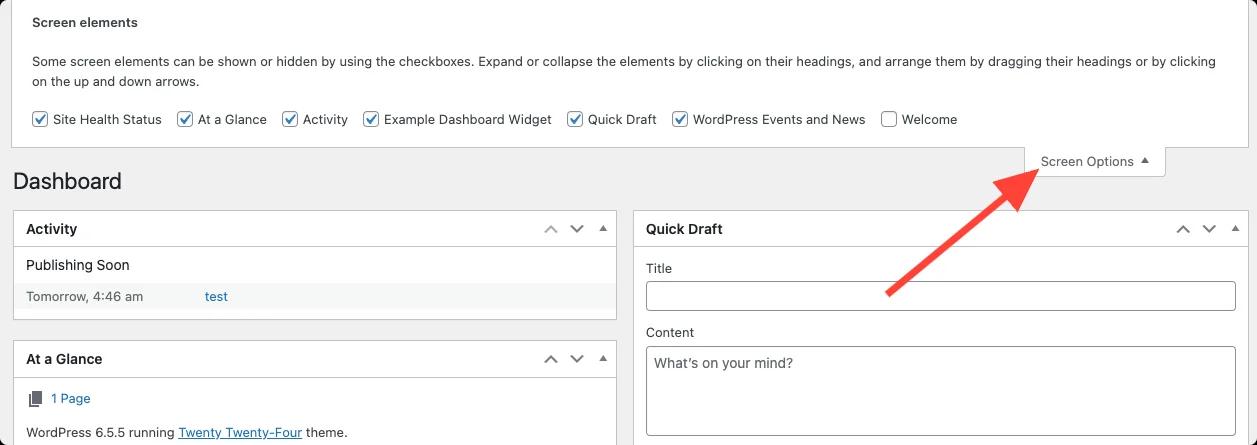Image resolution: width=1257 pixels, height=445 pixels.
Task: Toggle the At a Glance panel triangle
Action: pos(603,359)
